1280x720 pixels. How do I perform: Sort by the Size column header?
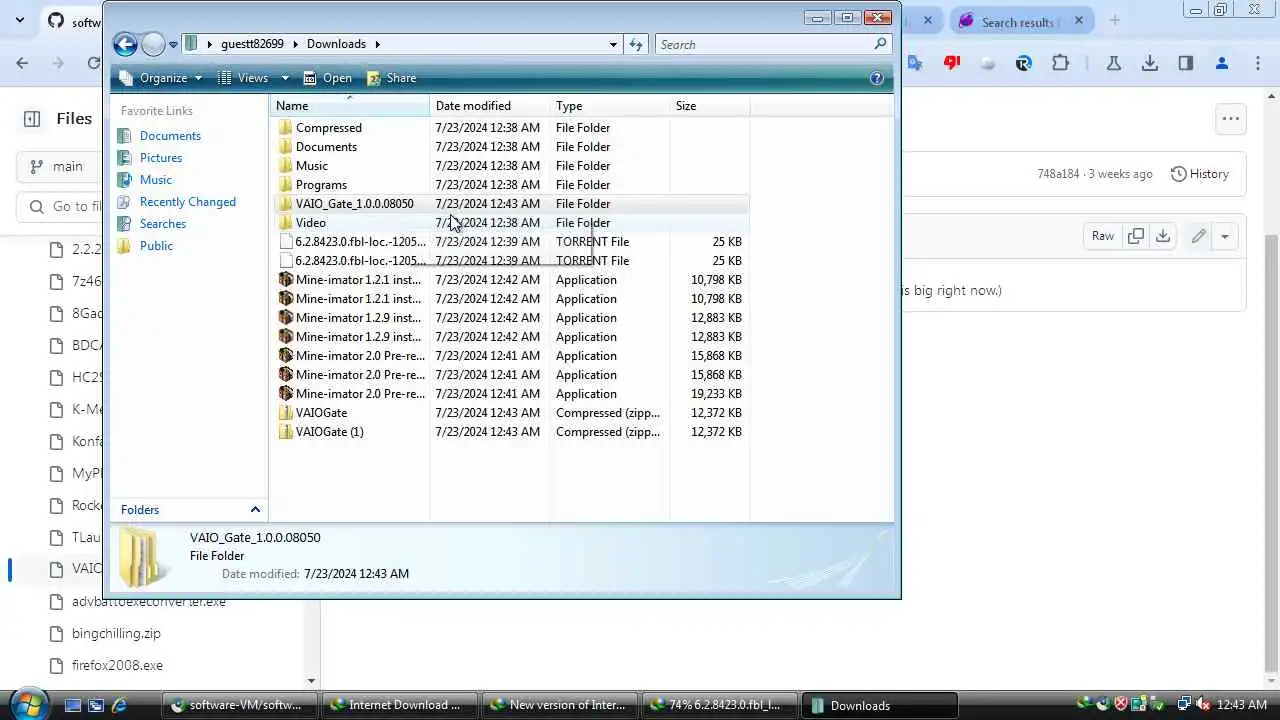coord(710,106)
